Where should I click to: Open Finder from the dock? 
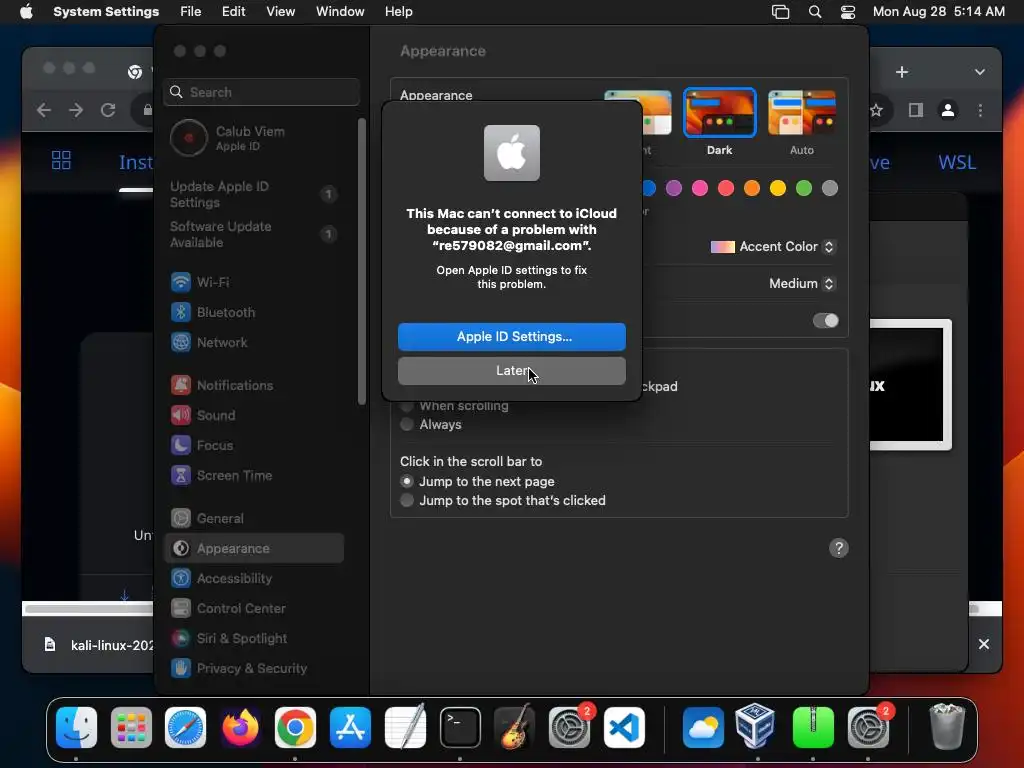[76, 728]
